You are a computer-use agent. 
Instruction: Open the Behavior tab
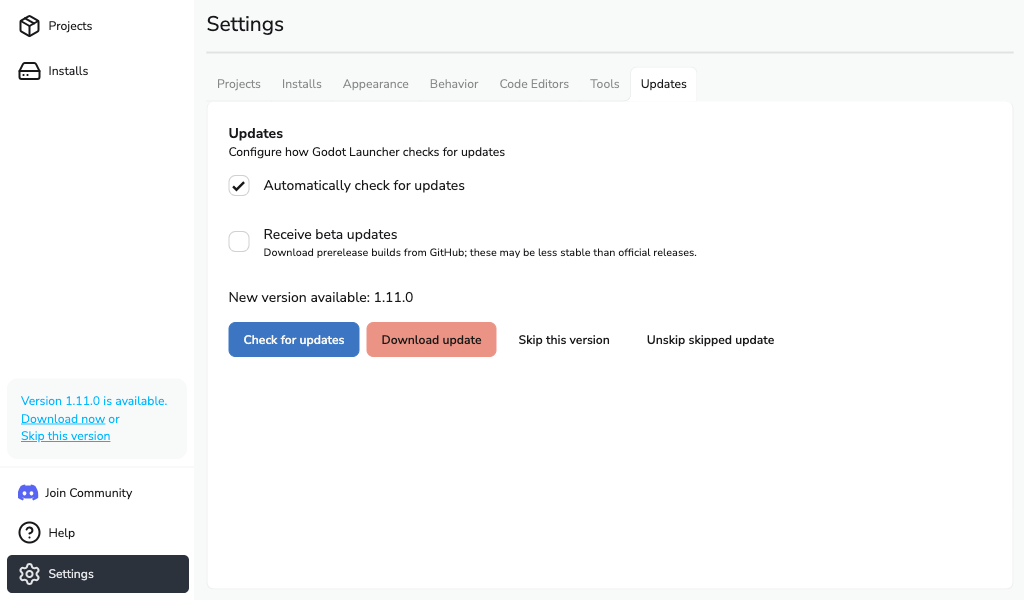click(x=454, y=84)
